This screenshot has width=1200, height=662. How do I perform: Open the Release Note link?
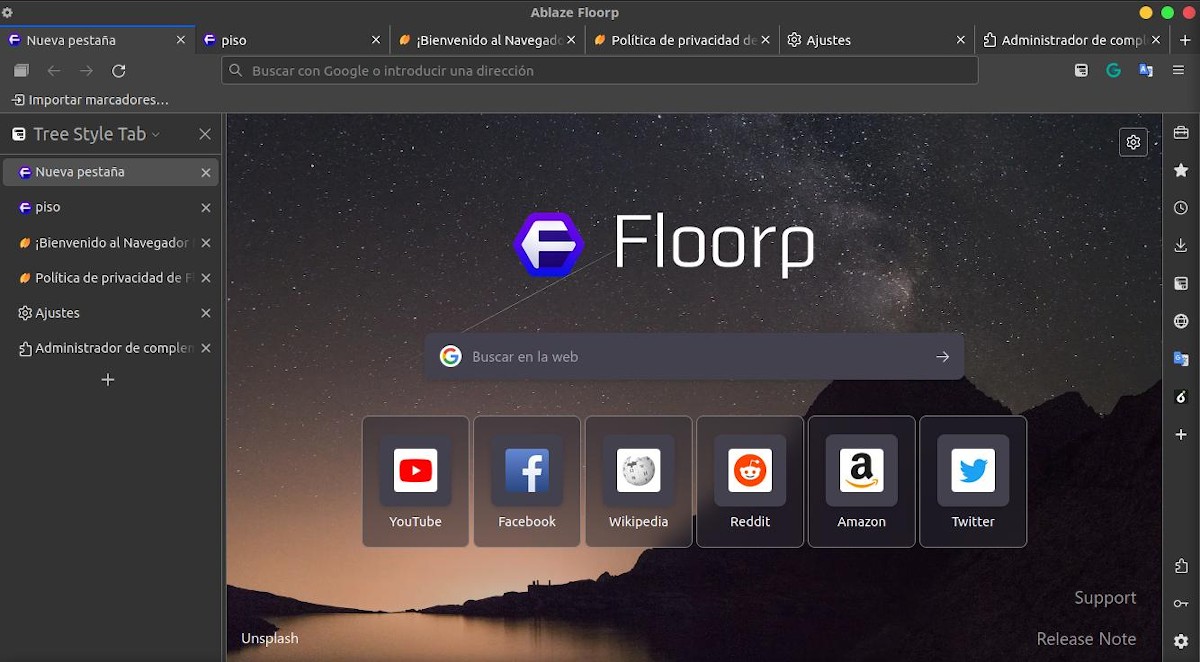click(x=1086, y=639)
